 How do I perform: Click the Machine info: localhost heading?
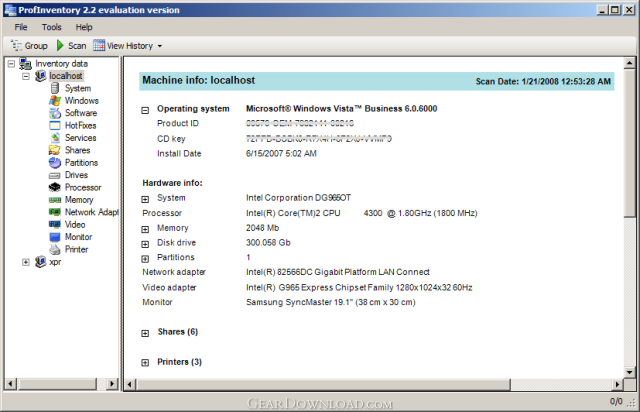coord(198,80)
